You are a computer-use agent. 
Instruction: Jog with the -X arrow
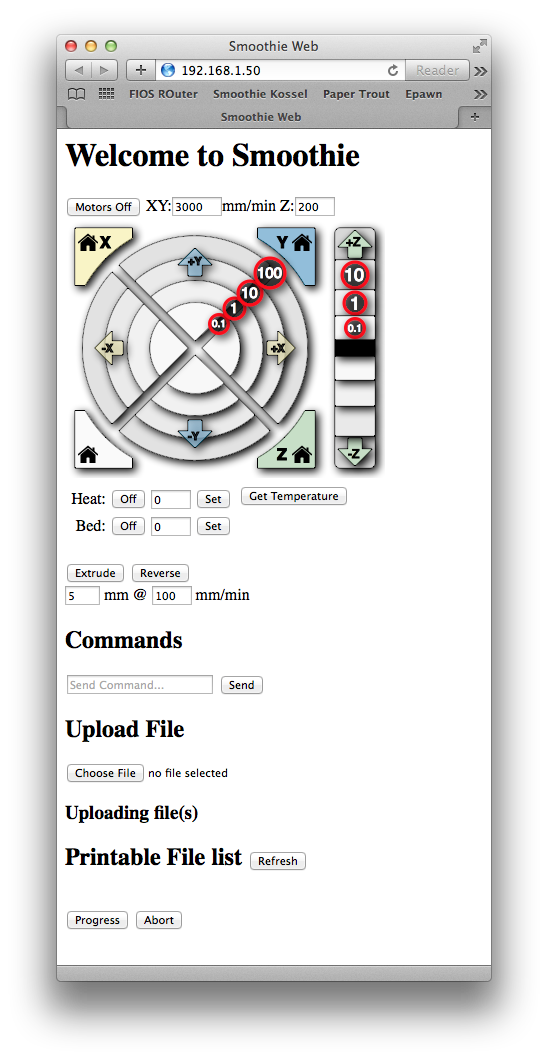click(110, 347)
